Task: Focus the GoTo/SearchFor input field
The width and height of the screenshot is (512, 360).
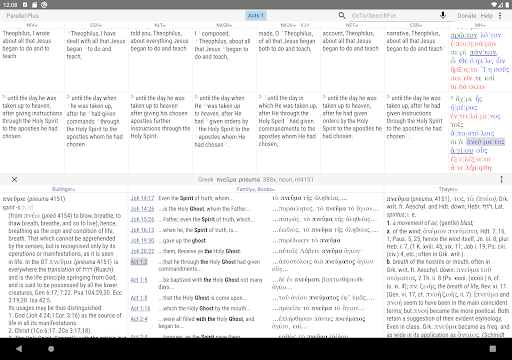Action: click(393, 16)
